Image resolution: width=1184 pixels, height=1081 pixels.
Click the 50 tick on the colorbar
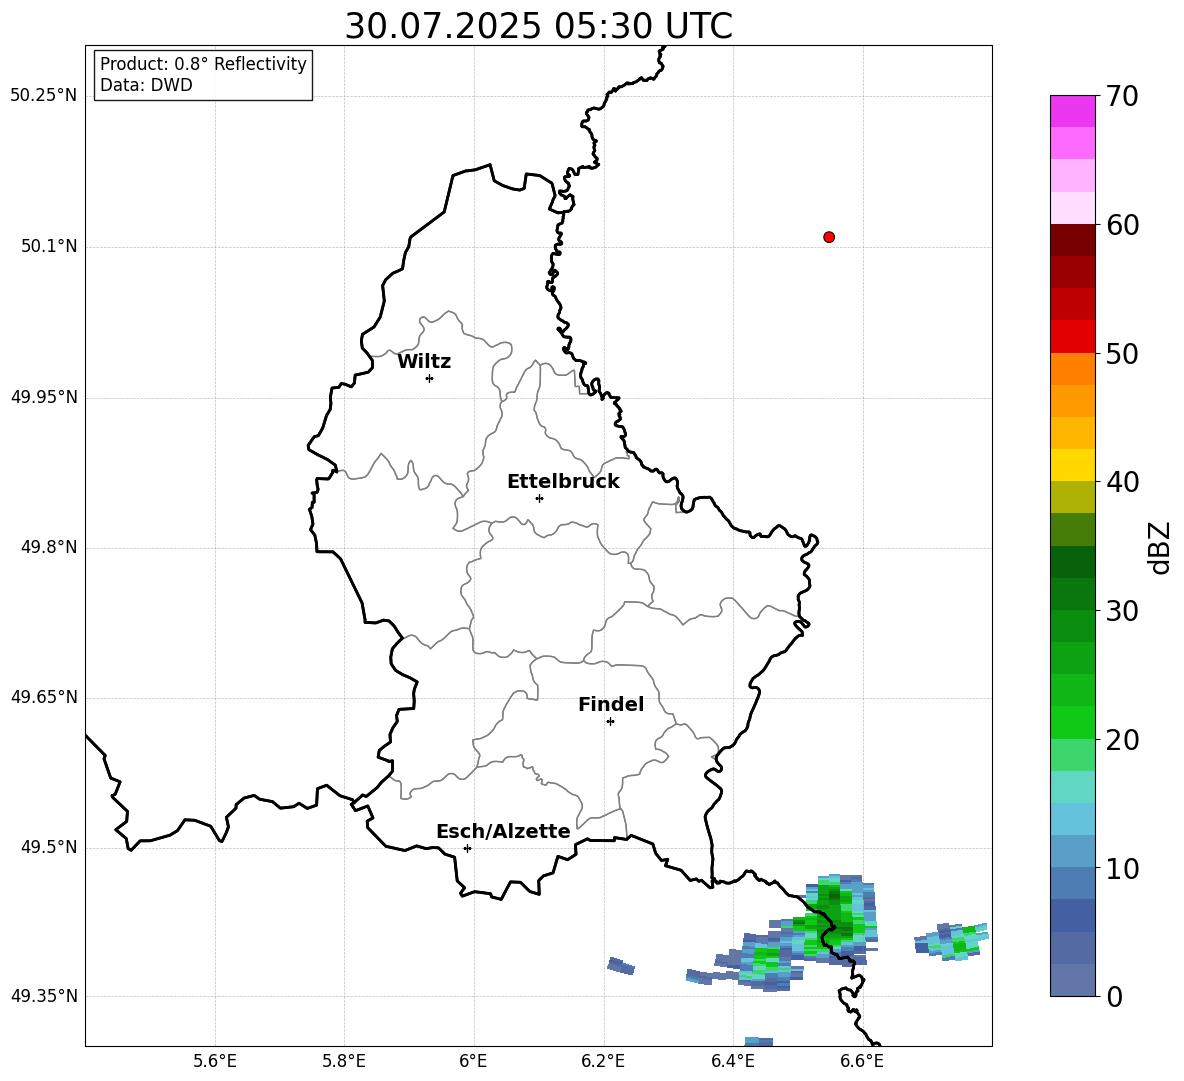(1122, 353)
